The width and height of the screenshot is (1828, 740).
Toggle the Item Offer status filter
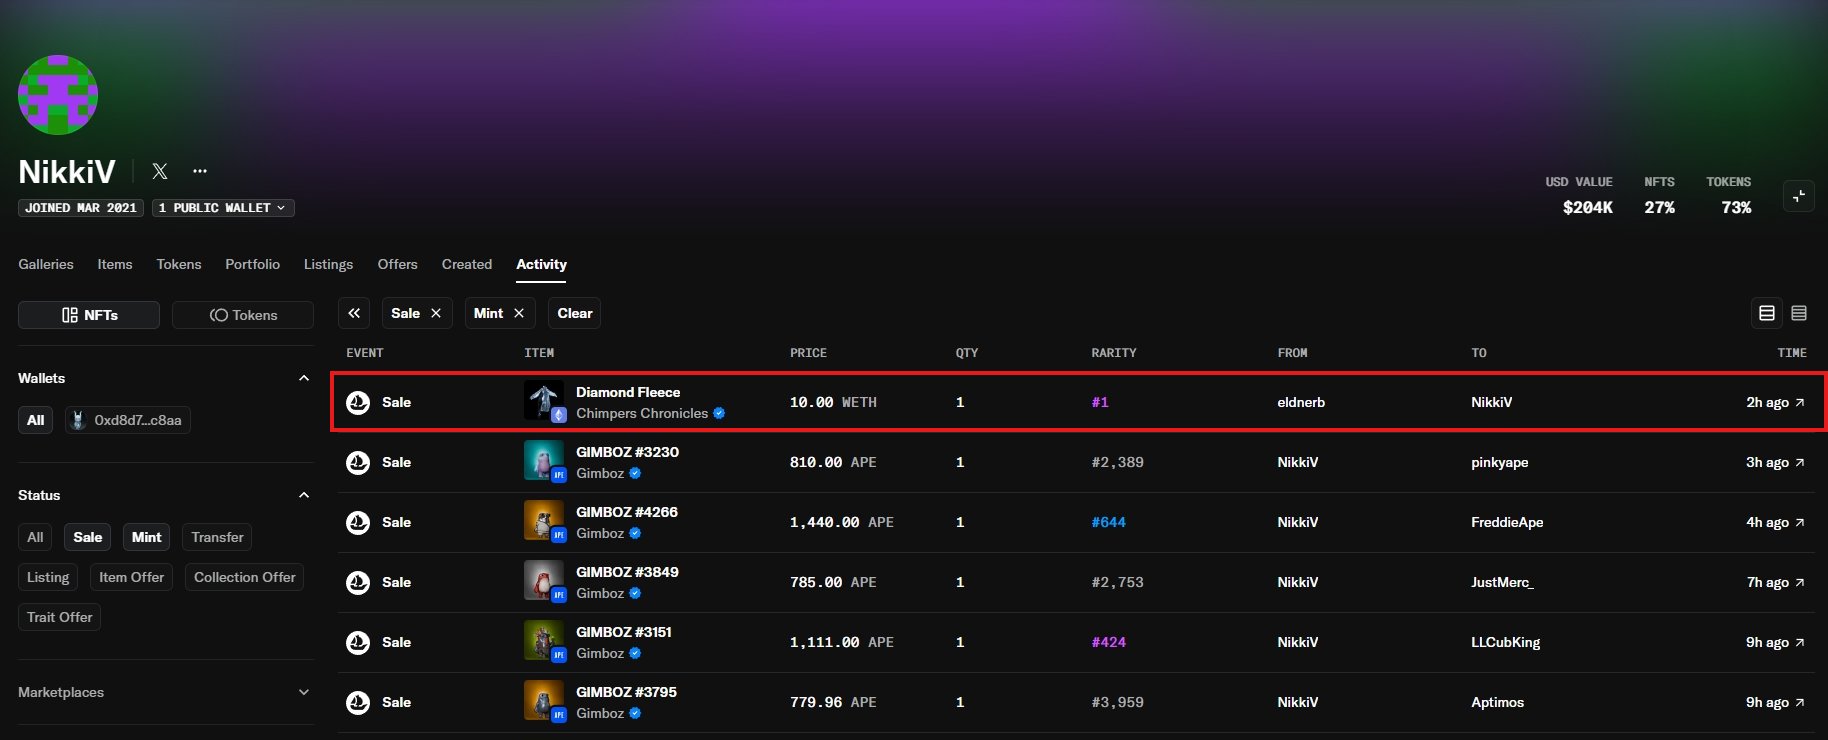tap(131, 577)
